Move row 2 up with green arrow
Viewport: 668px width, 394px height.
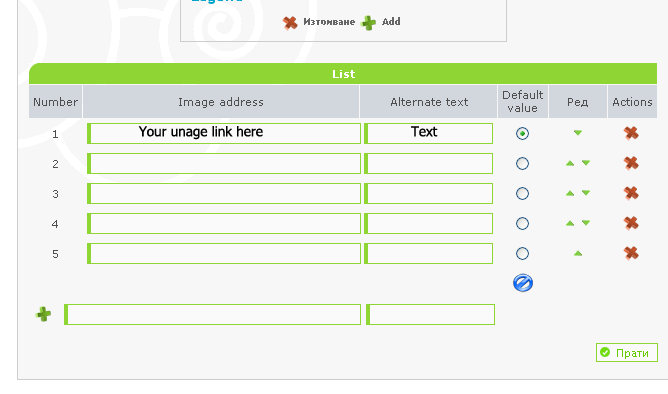coord(570,163)
